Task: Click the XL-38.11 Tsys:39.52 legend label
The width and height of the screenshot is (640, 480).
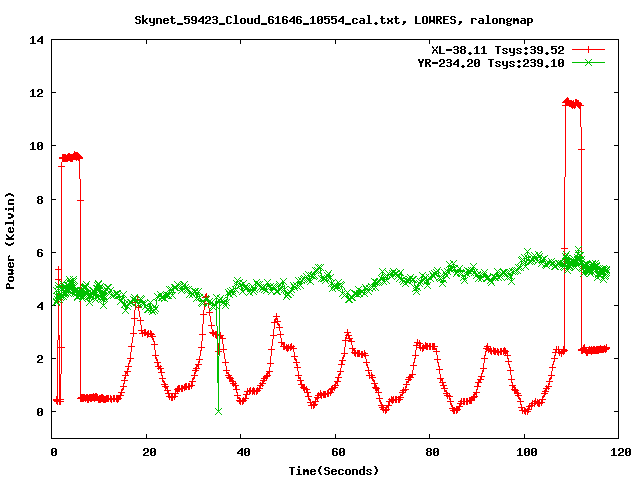Action: (x=498, y=50)
